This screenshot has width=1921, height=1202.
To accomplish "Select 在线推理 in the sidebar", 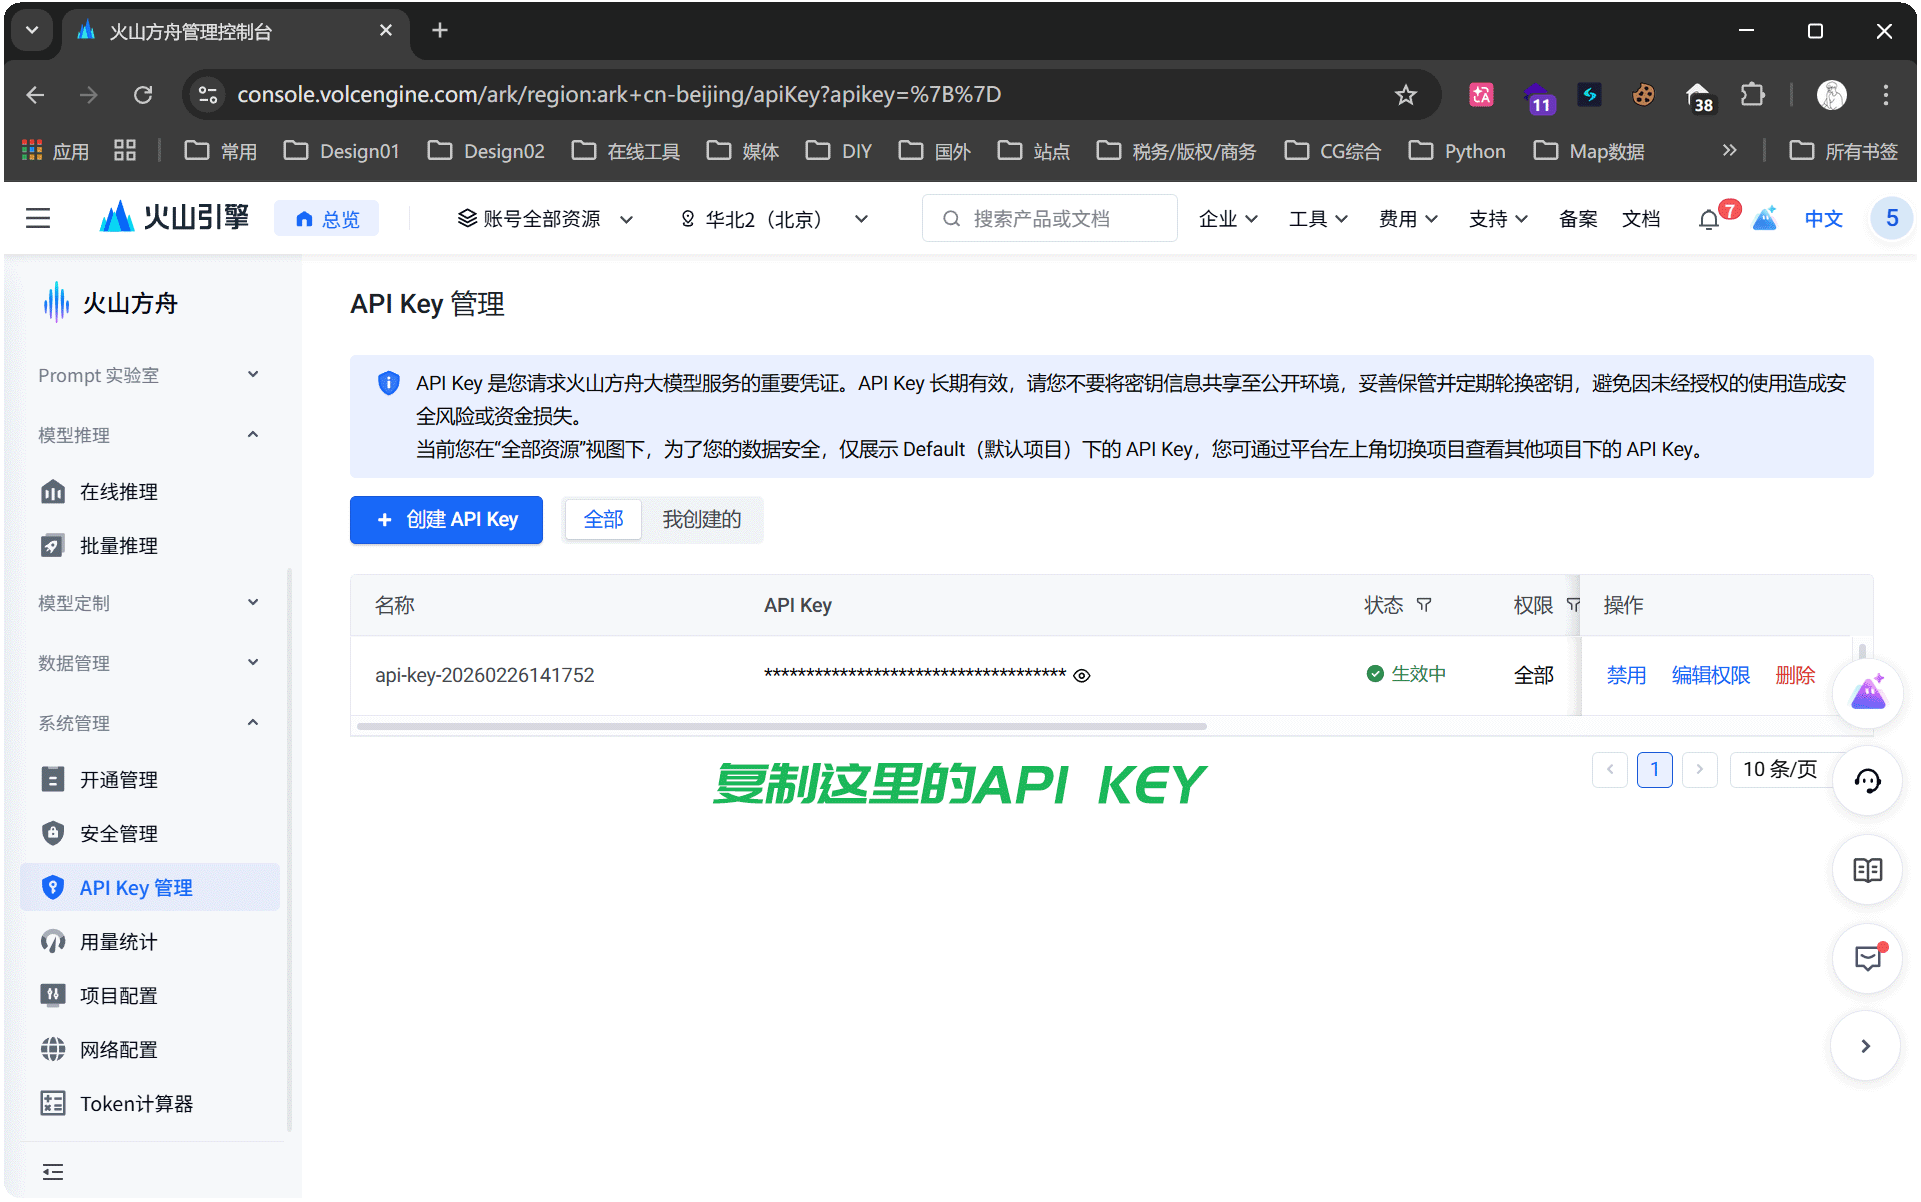I will (117, 491).
